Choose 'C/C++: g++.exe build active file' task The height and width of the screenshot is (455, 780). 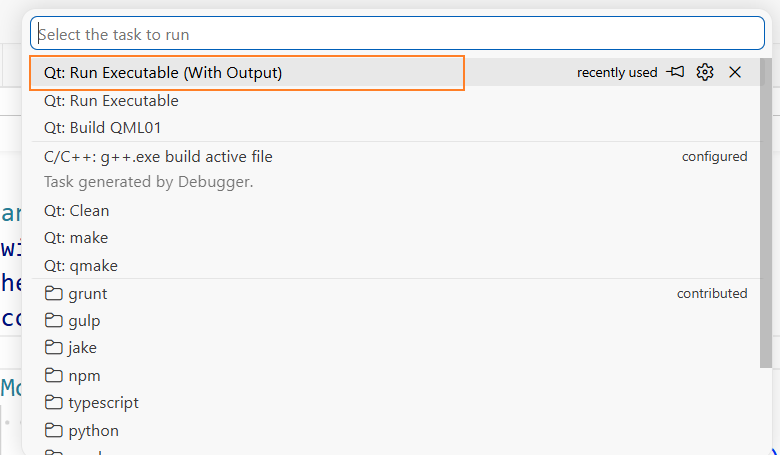point(395,169)
